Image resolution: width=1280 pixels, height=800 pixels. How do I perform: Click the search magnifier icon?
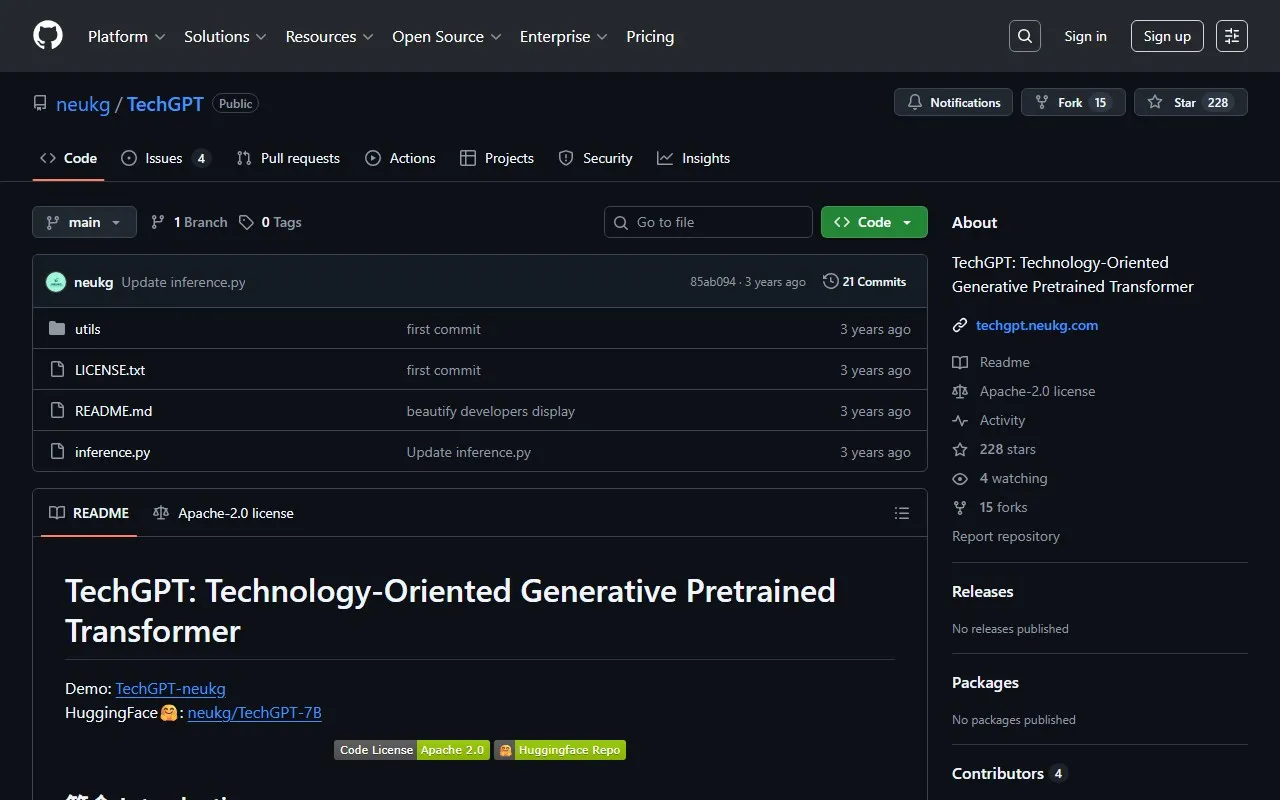1025,36
